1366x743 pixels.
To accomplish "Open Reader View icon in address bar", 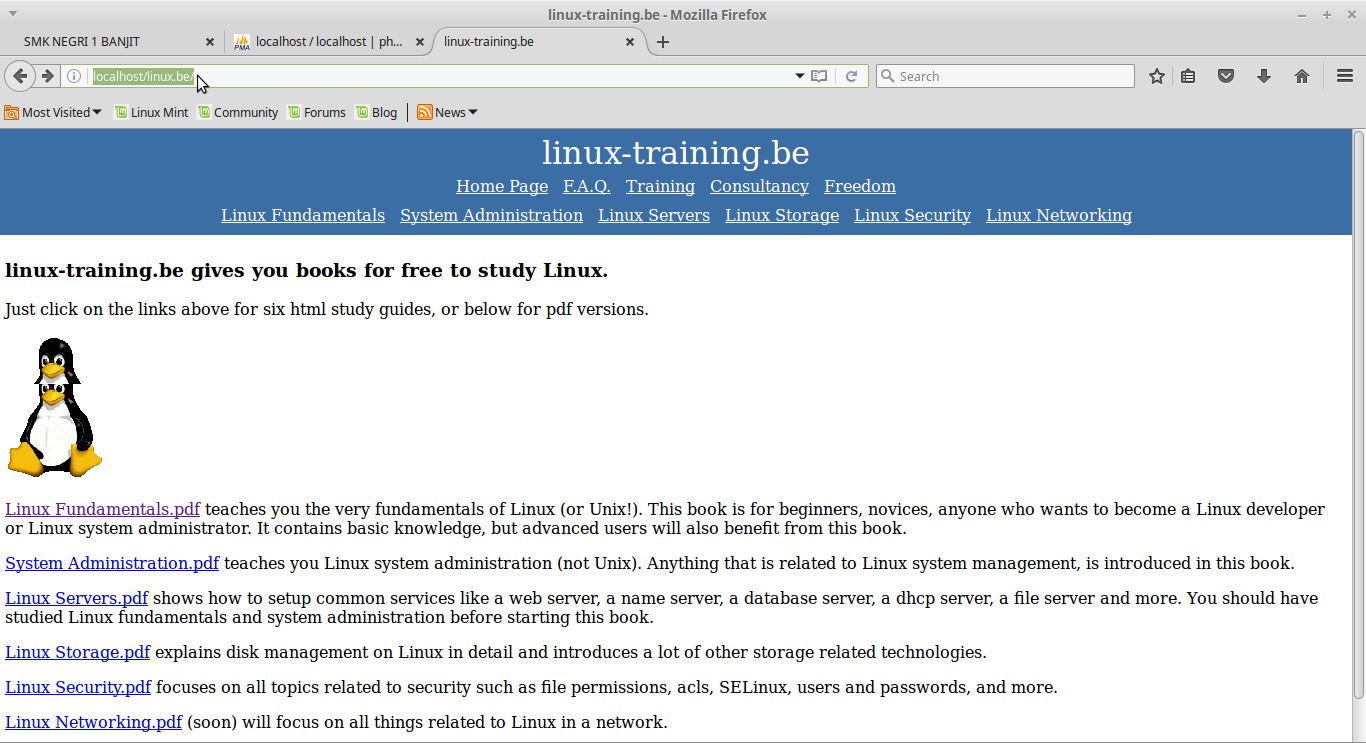I will coord(819,76).
